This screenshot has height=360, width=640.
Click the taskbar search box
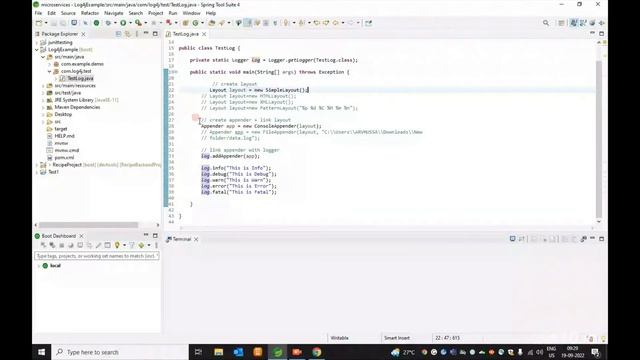(x=120, y=352)
